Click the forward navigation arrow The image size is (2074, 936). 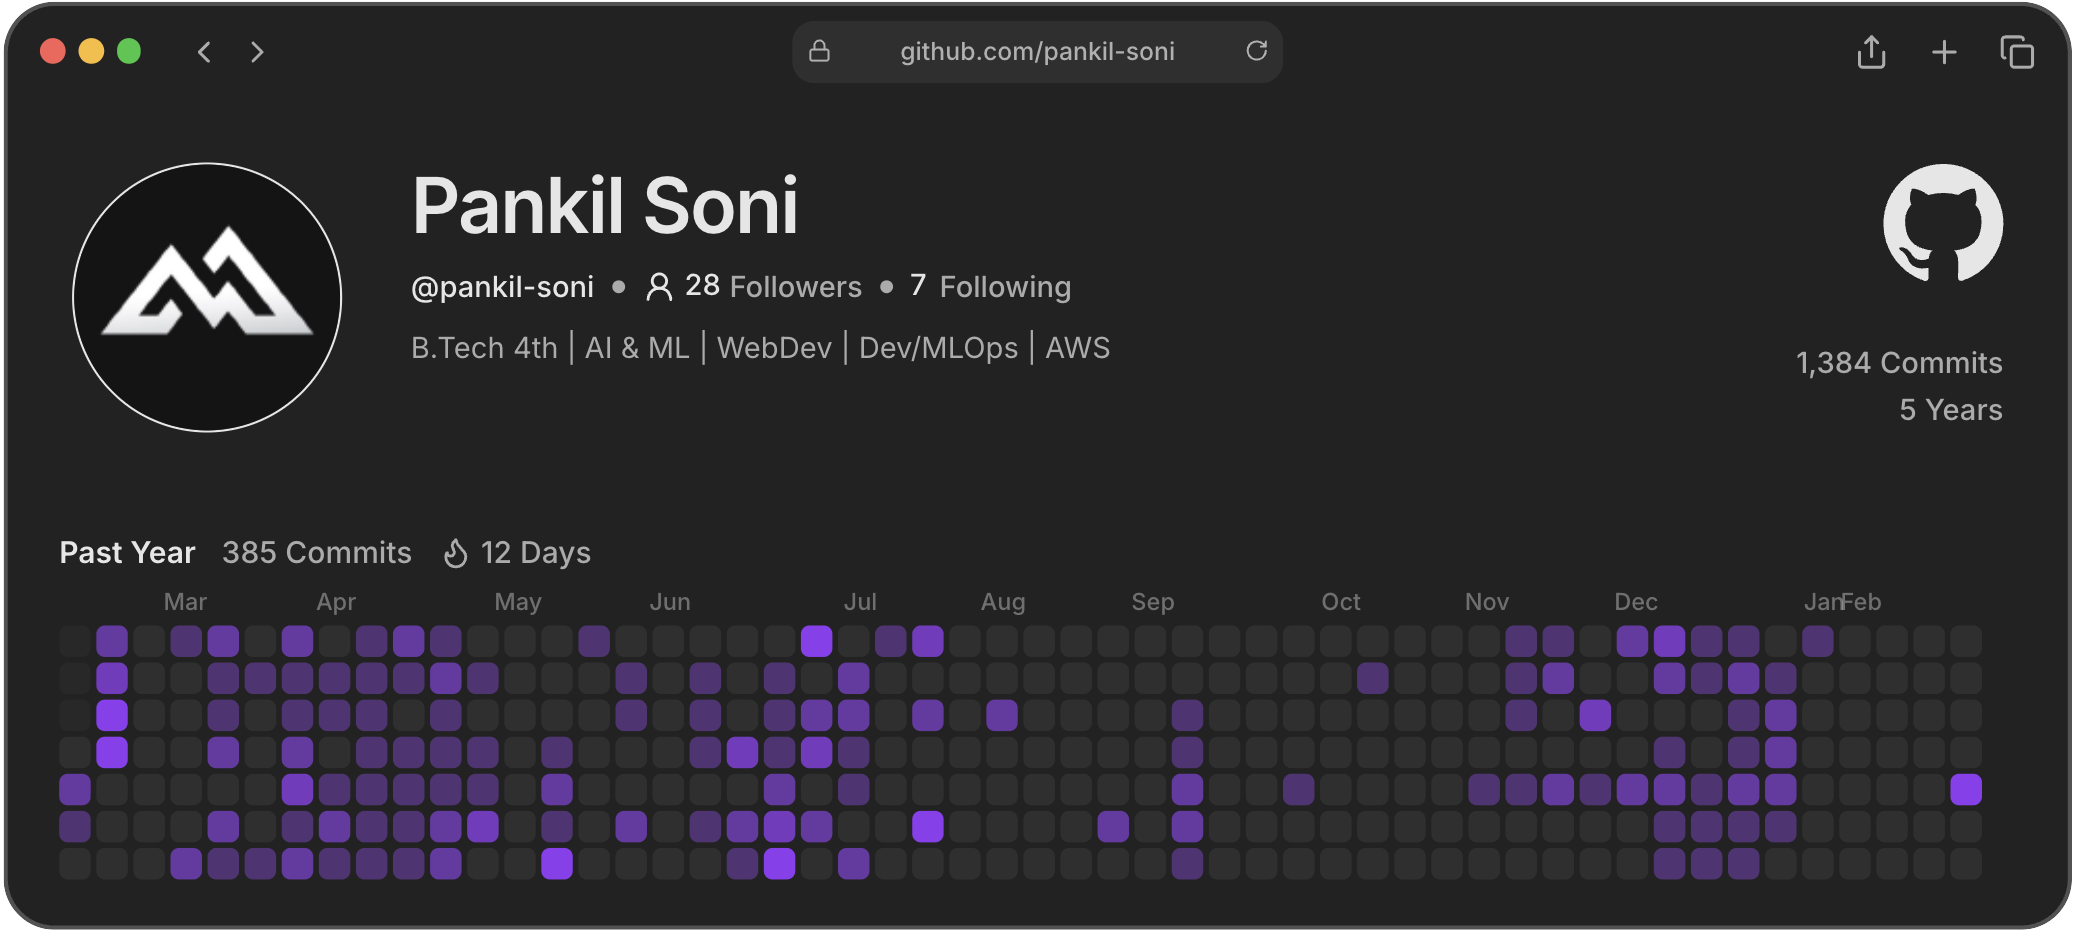click(x=257, y=52)
